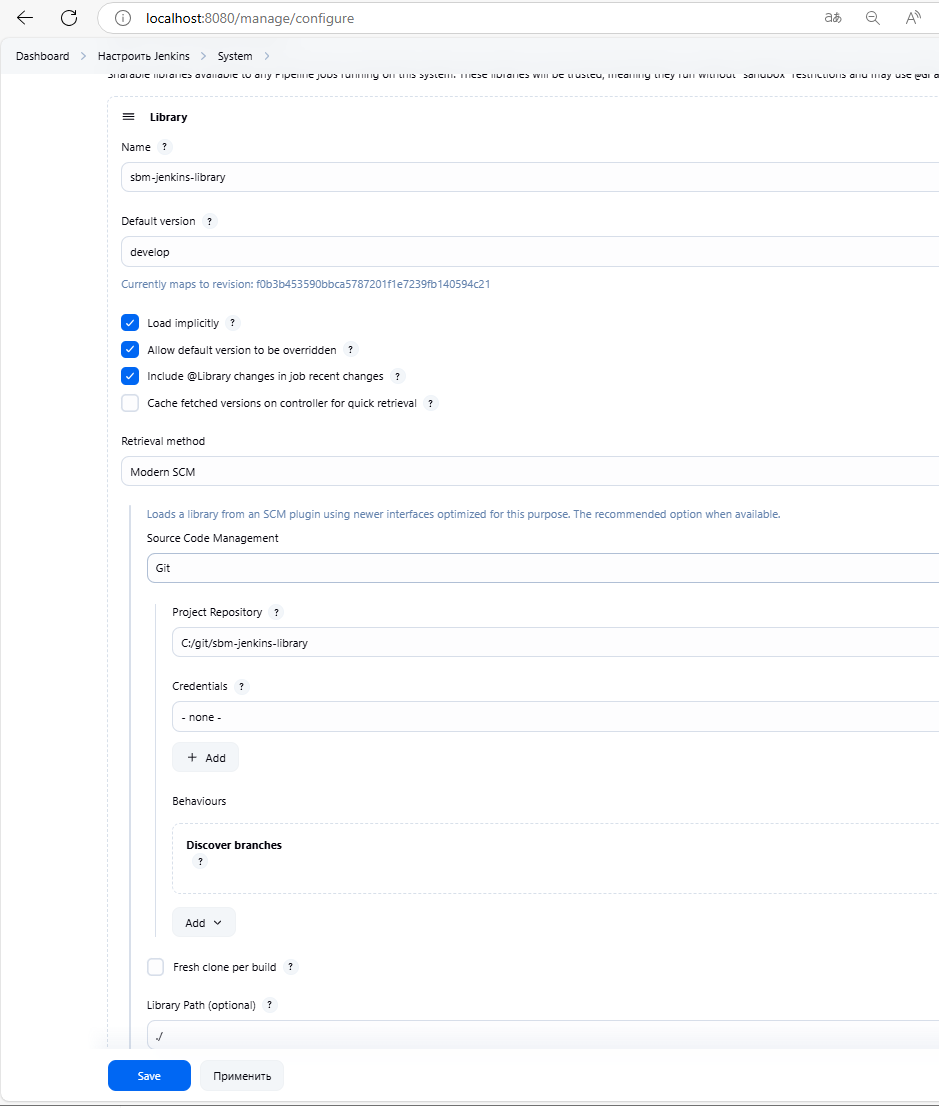The width and height of the screenshot is (939, 1108).
Task: Open help icon next to Project Repository
Action: 277,612
